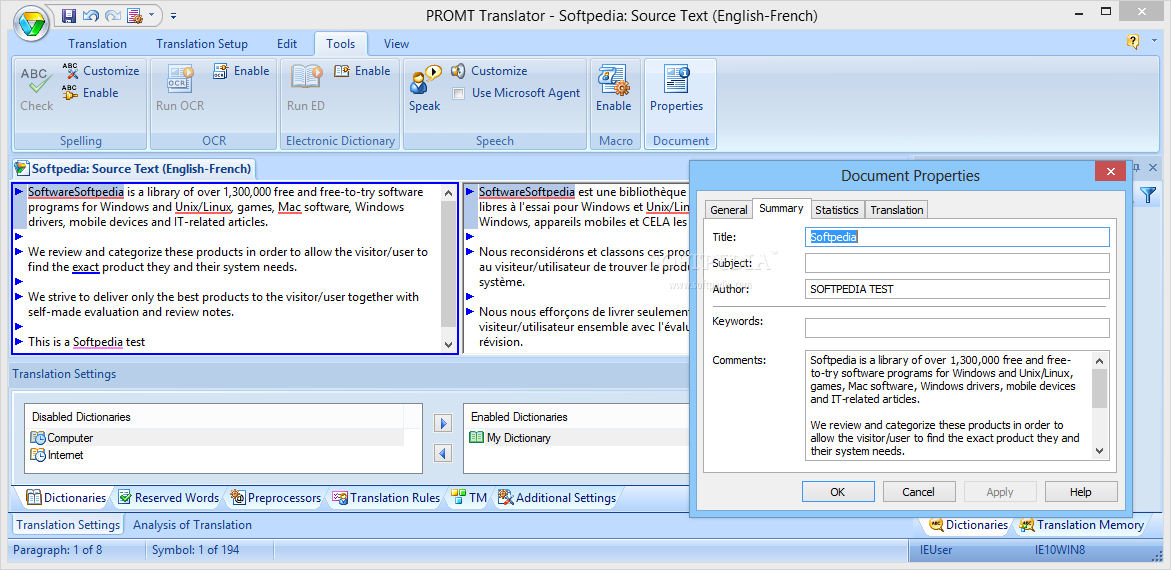The width and height of the screenshot is (1171, 570).
Task: Select Summary tab in Document Properties
Action: (x=781, y=208)
